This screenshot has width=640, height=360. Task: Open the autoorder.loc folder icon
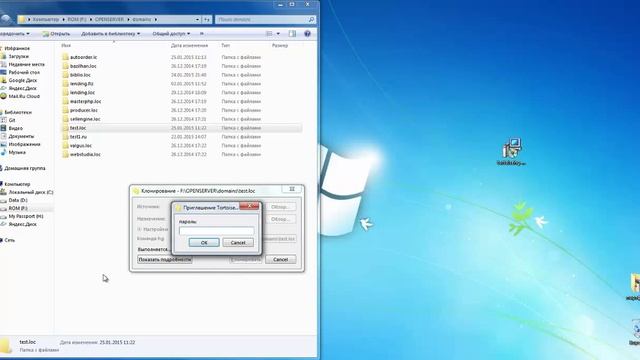click(65, 57)
